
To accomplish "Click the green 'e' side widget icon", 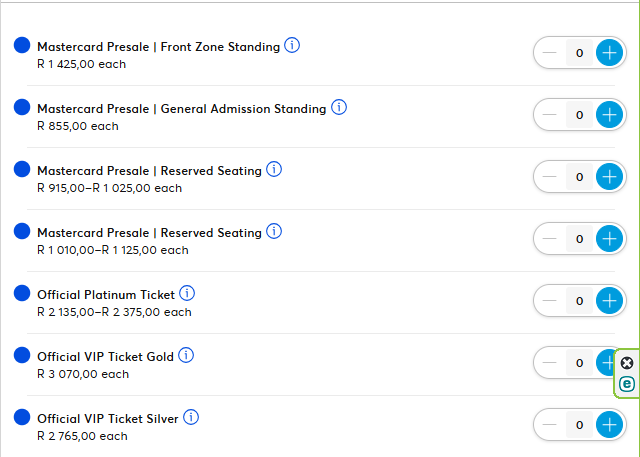I will coord(627,384).
